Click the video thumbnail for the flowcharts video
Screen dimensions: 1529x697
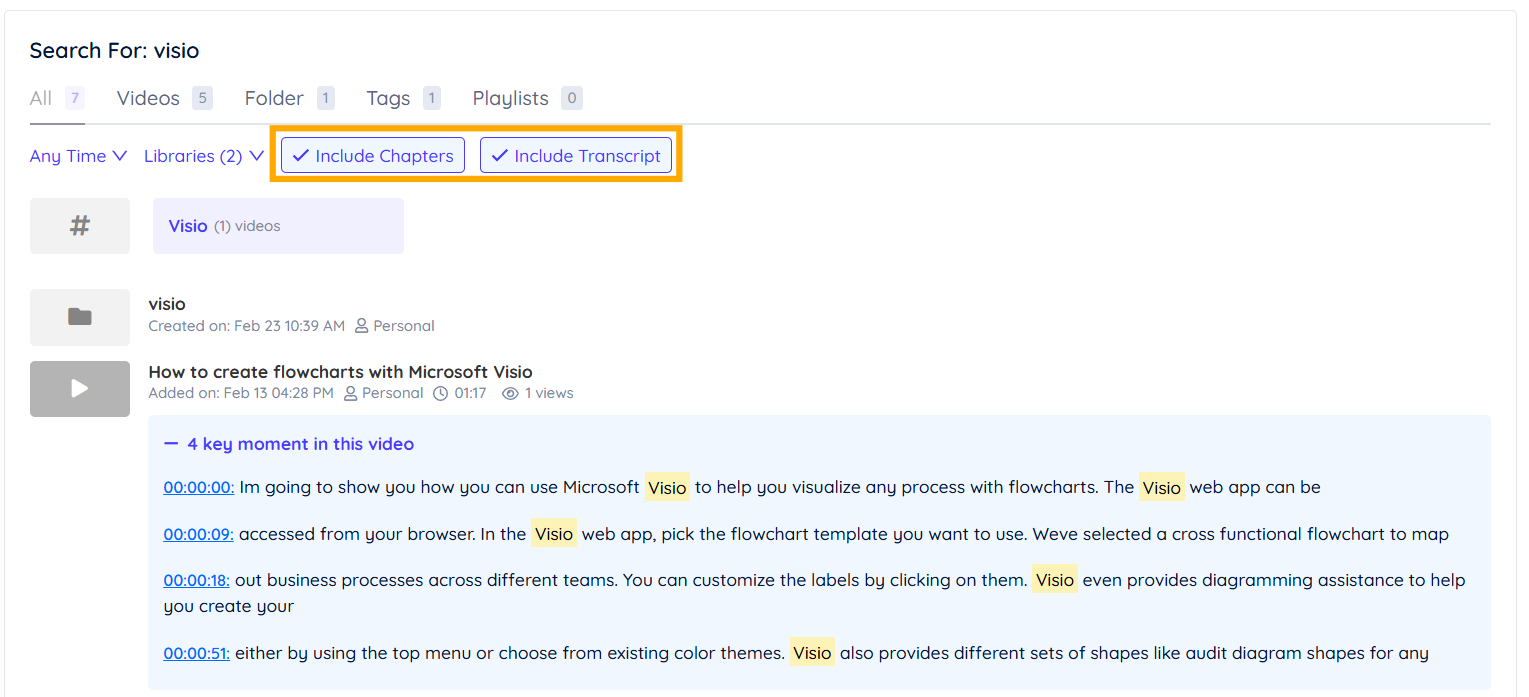[x=79, y=388]
